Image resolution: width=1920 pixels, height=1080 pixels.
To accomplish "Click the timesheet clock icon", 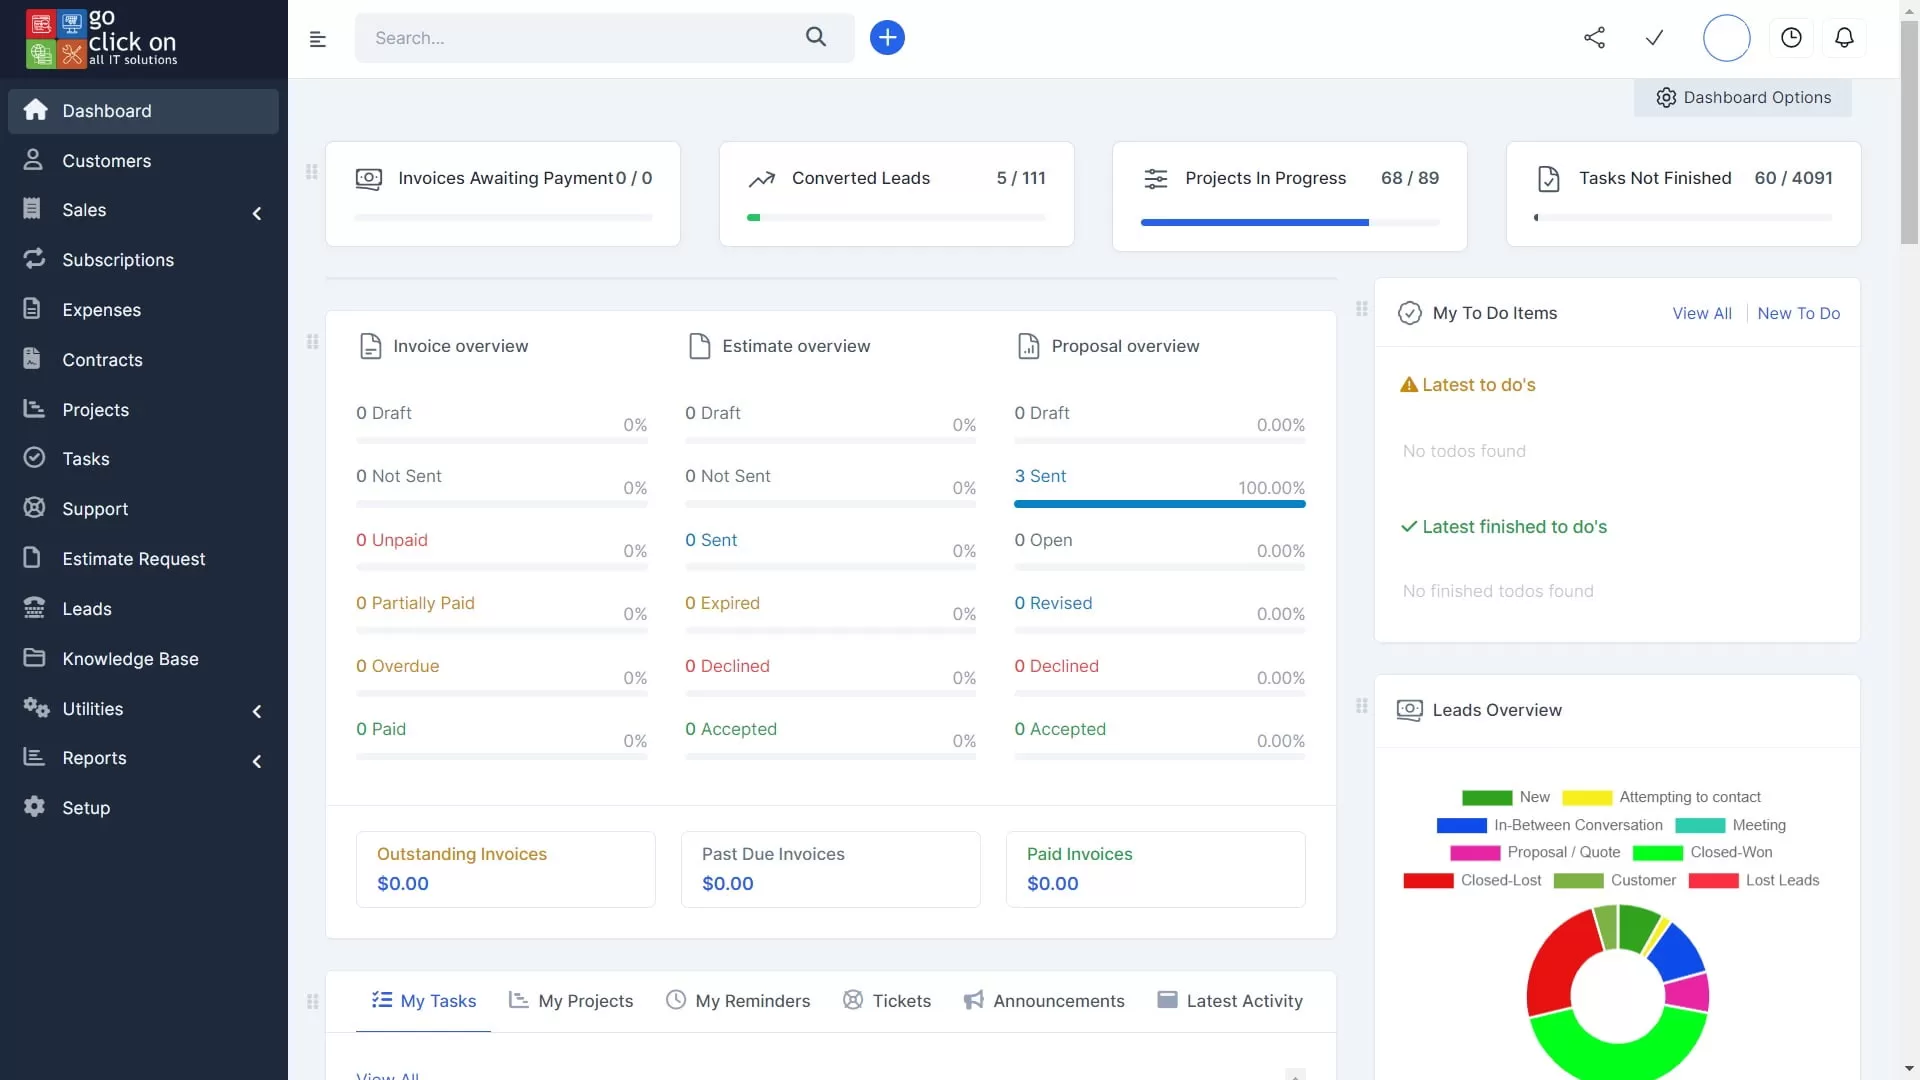I will click(1791, 38).
